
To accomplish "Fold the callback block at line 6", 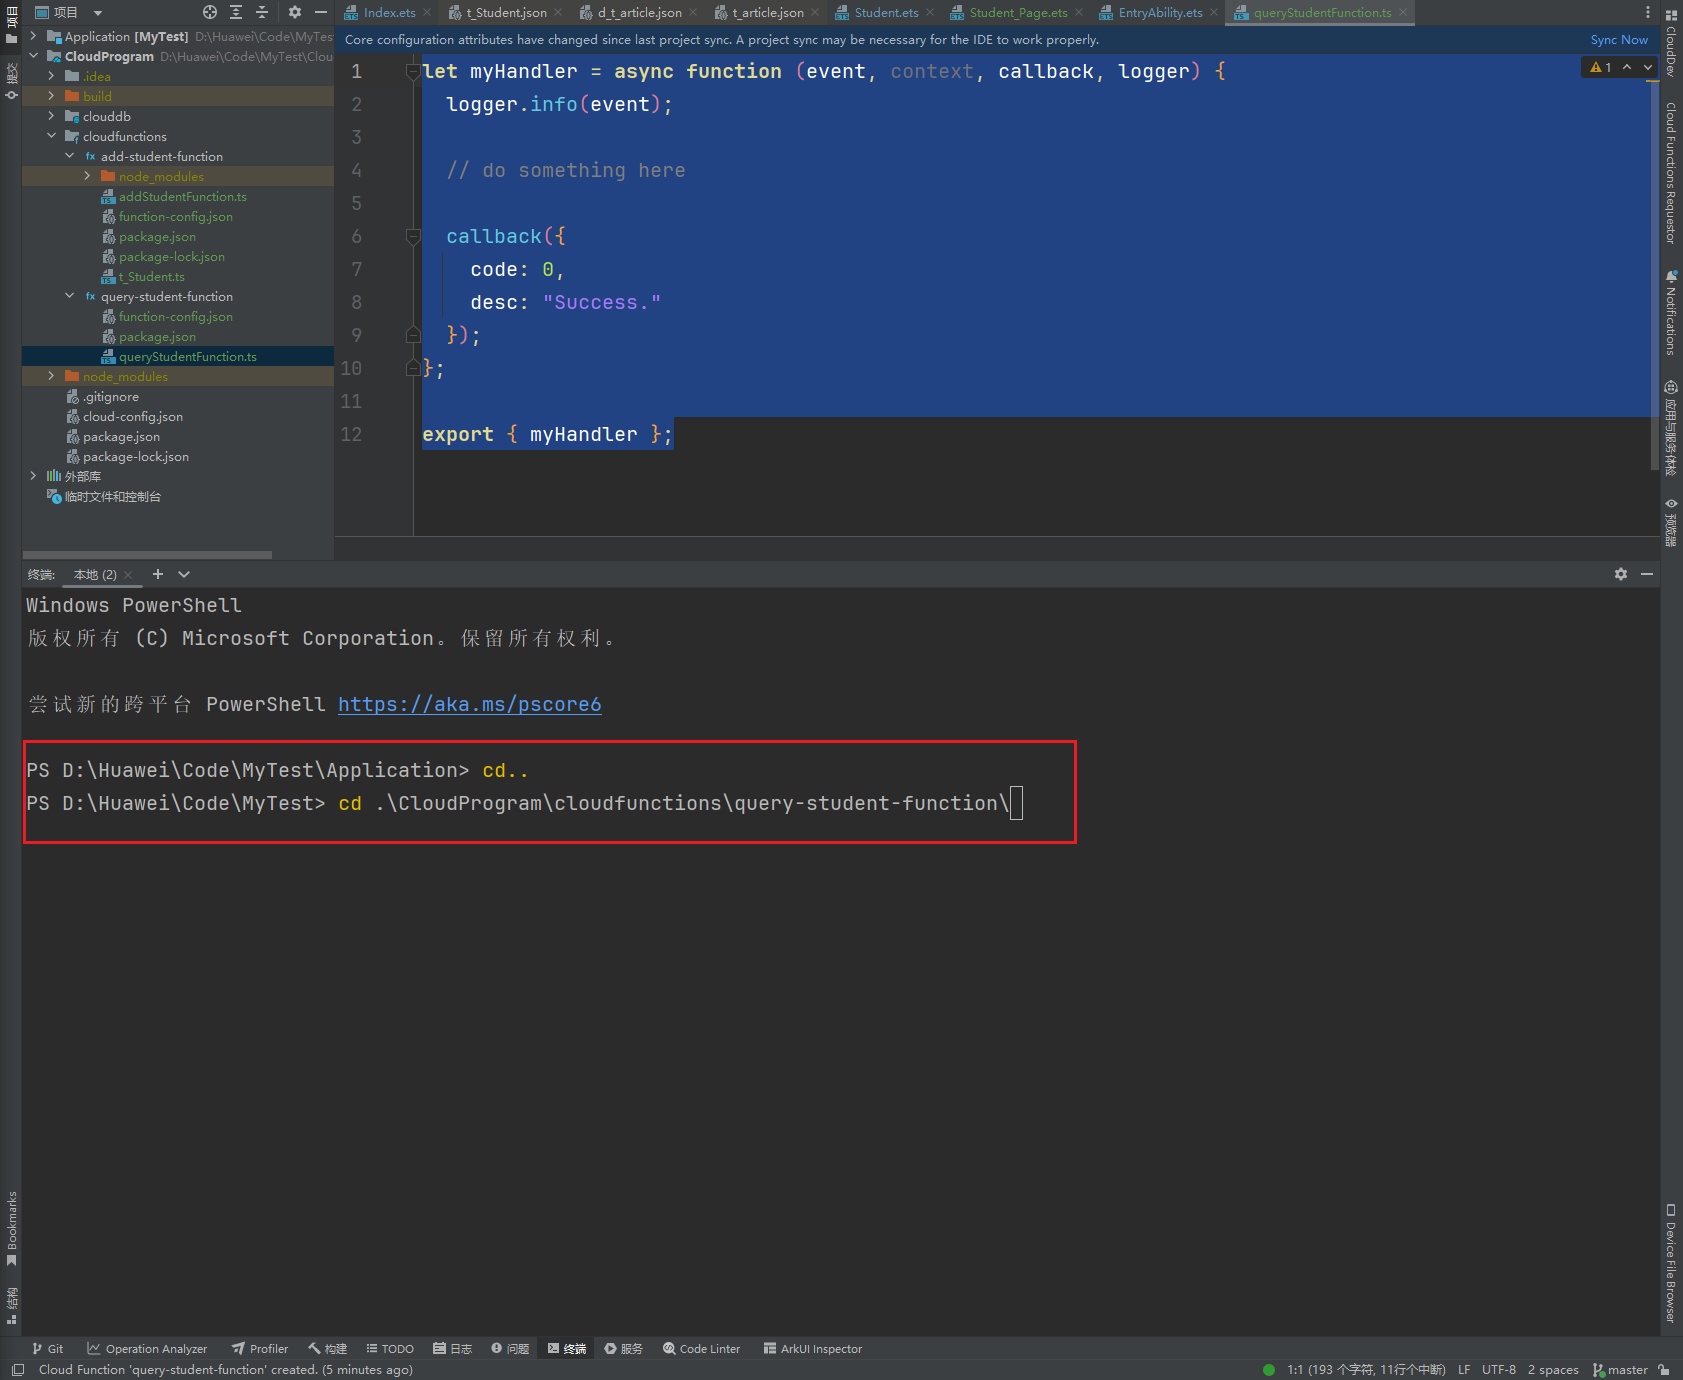I will click(x=413, y=236).
